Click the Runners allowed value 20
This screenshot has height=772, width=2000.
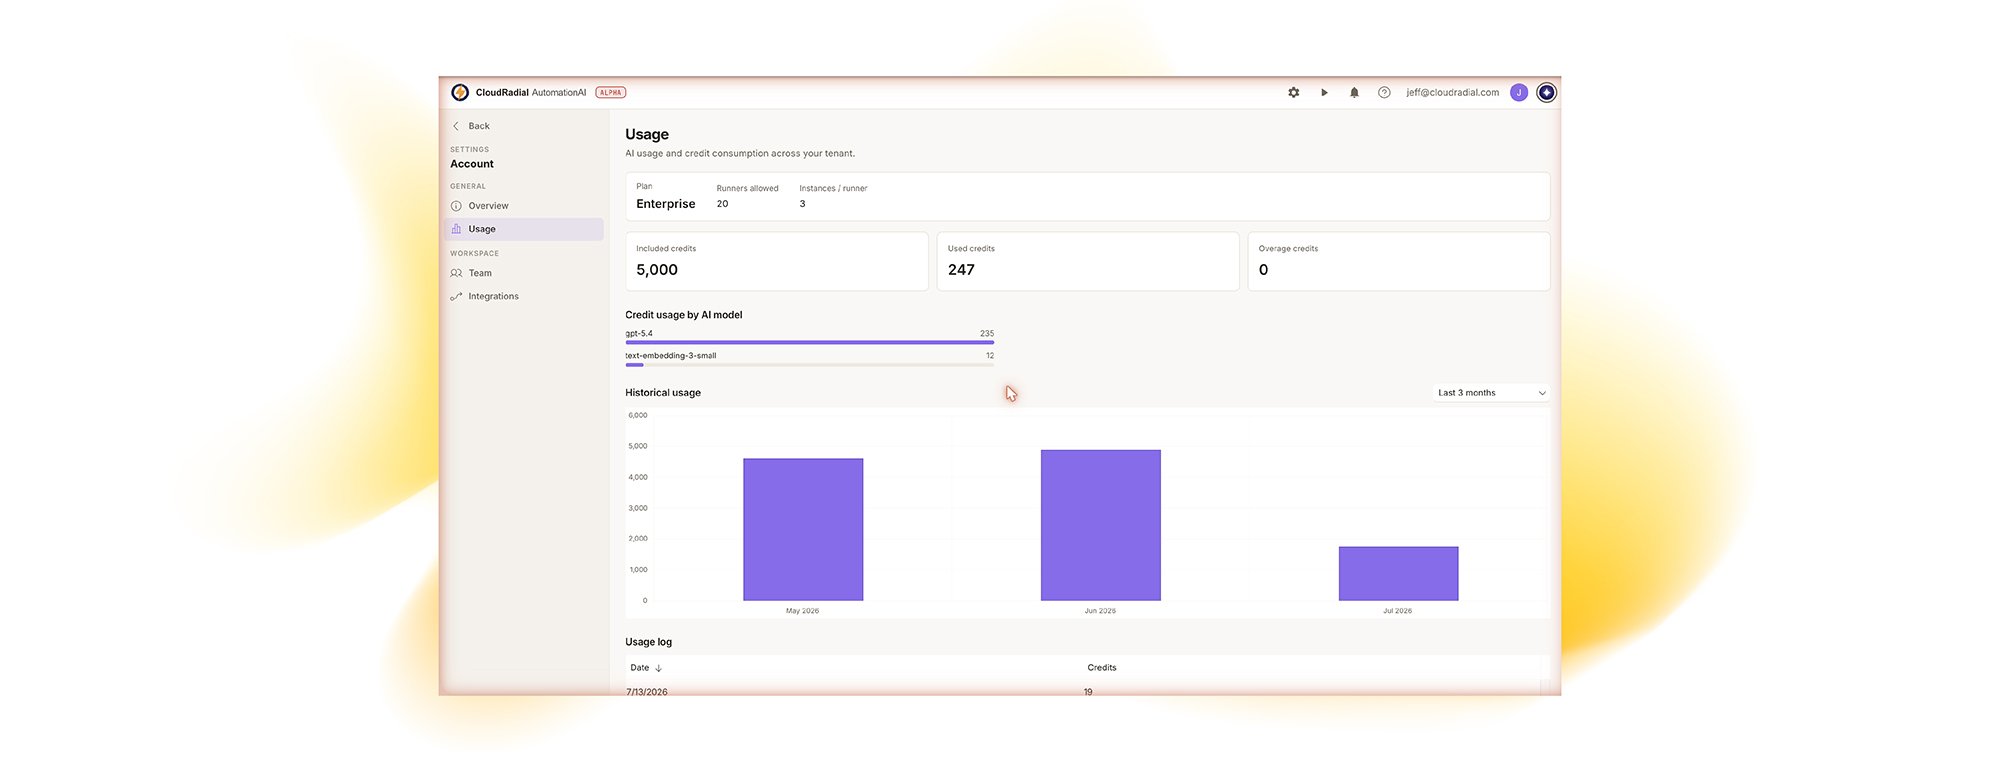(722, 204)
